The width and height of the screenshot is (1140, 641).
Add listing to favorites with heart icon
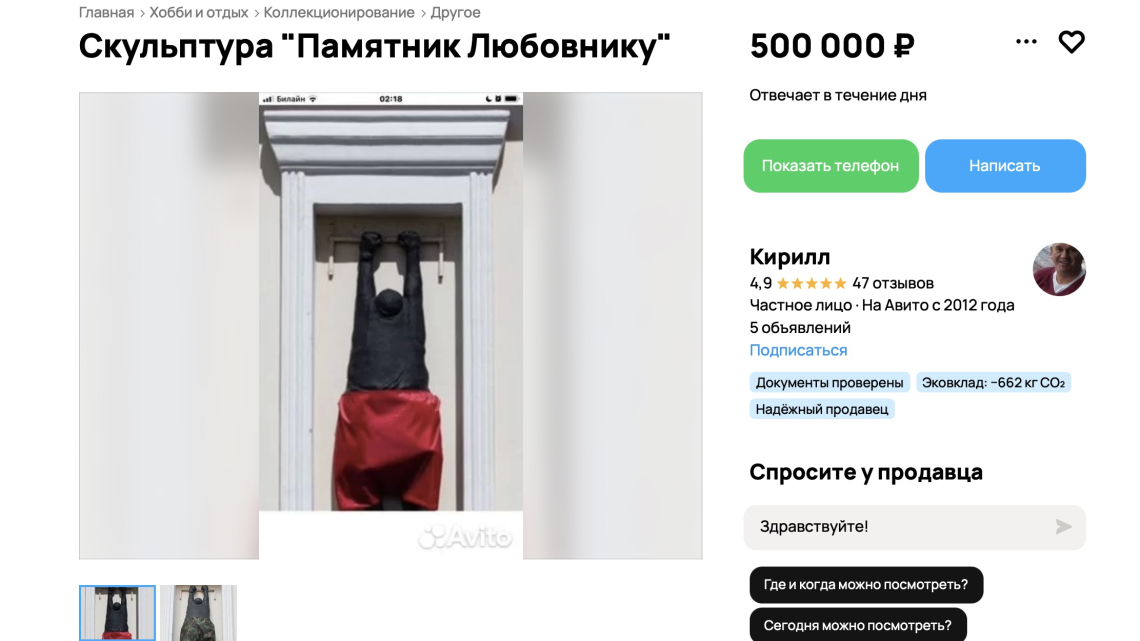click(x=1071, y=42)
